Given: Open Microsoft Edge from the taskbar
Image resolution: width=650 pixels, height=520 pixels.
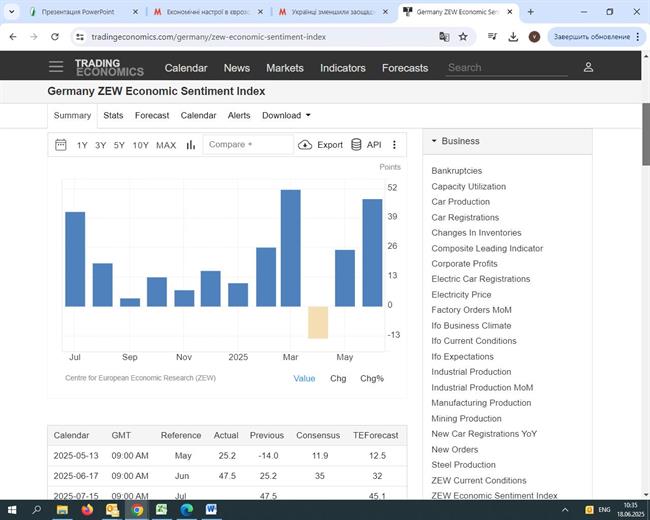Looking at the screenshot, I should [187, 510].
